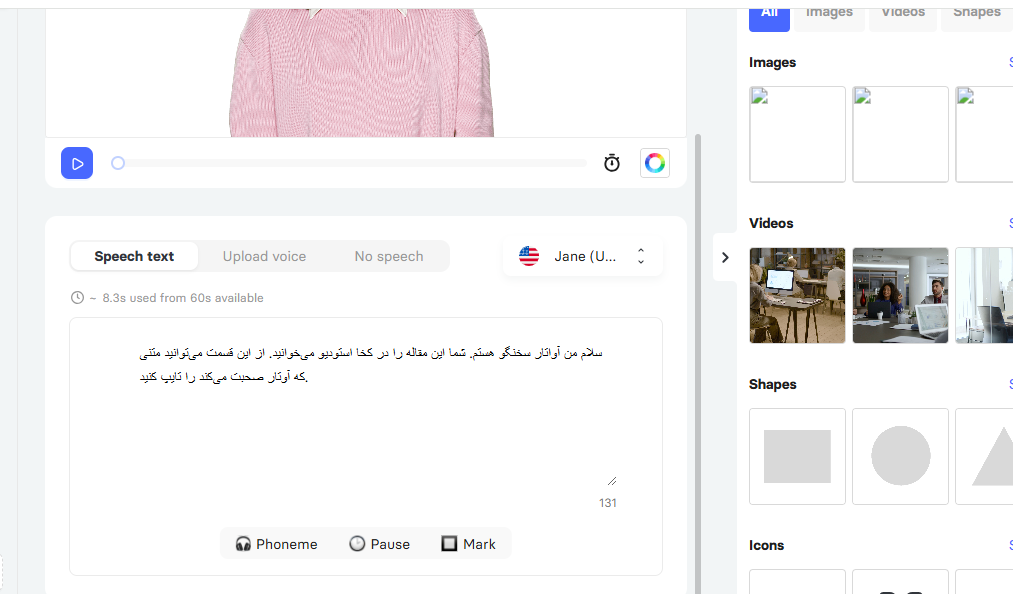Choose the first broken image thumbnail
The image size is (1013, 594).
pos(797,134)
